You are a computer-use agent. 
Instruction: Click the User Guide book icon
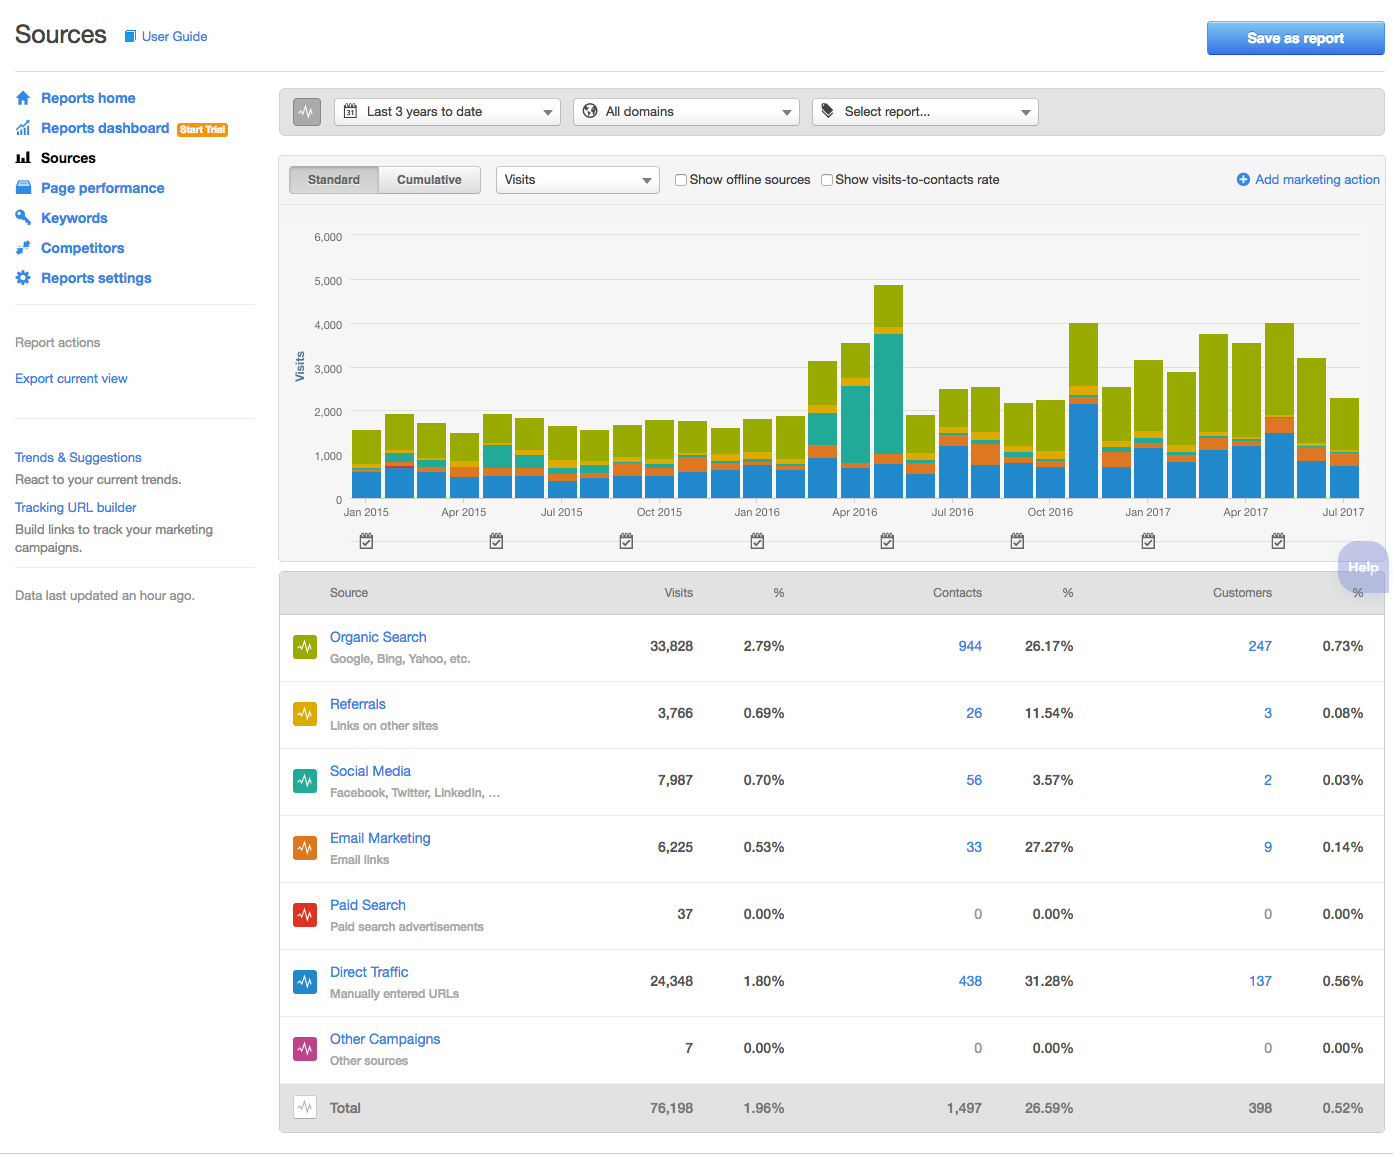click(130, 37)
